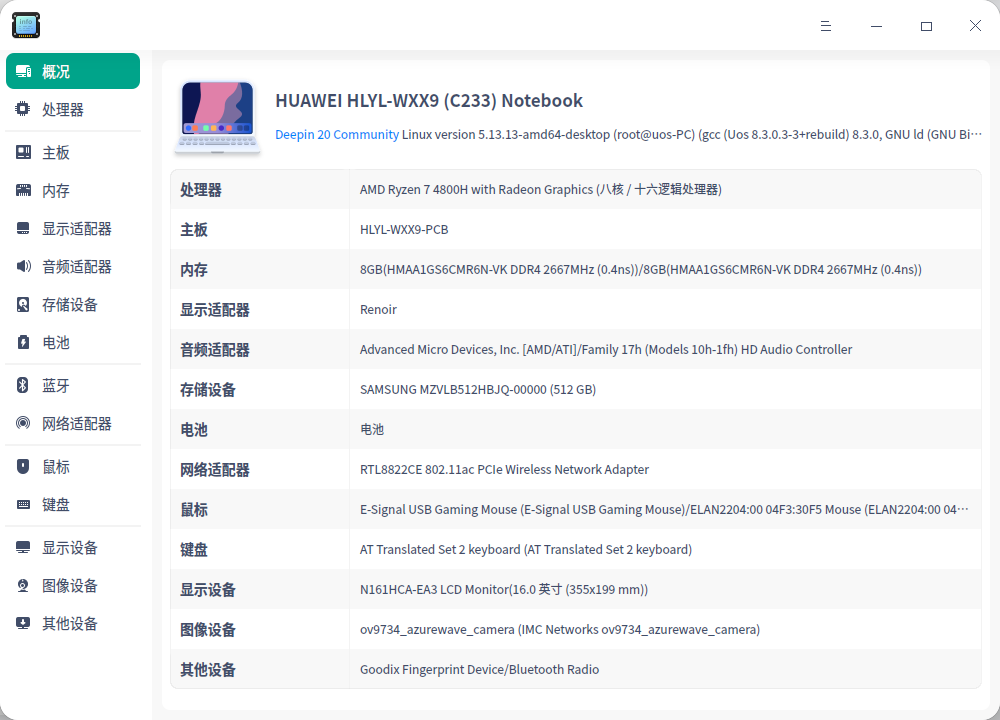Click the 鼠标 mouse icon in sidebar
Viewport: 1000px width, 720px height.
click(x=23, y=466)
